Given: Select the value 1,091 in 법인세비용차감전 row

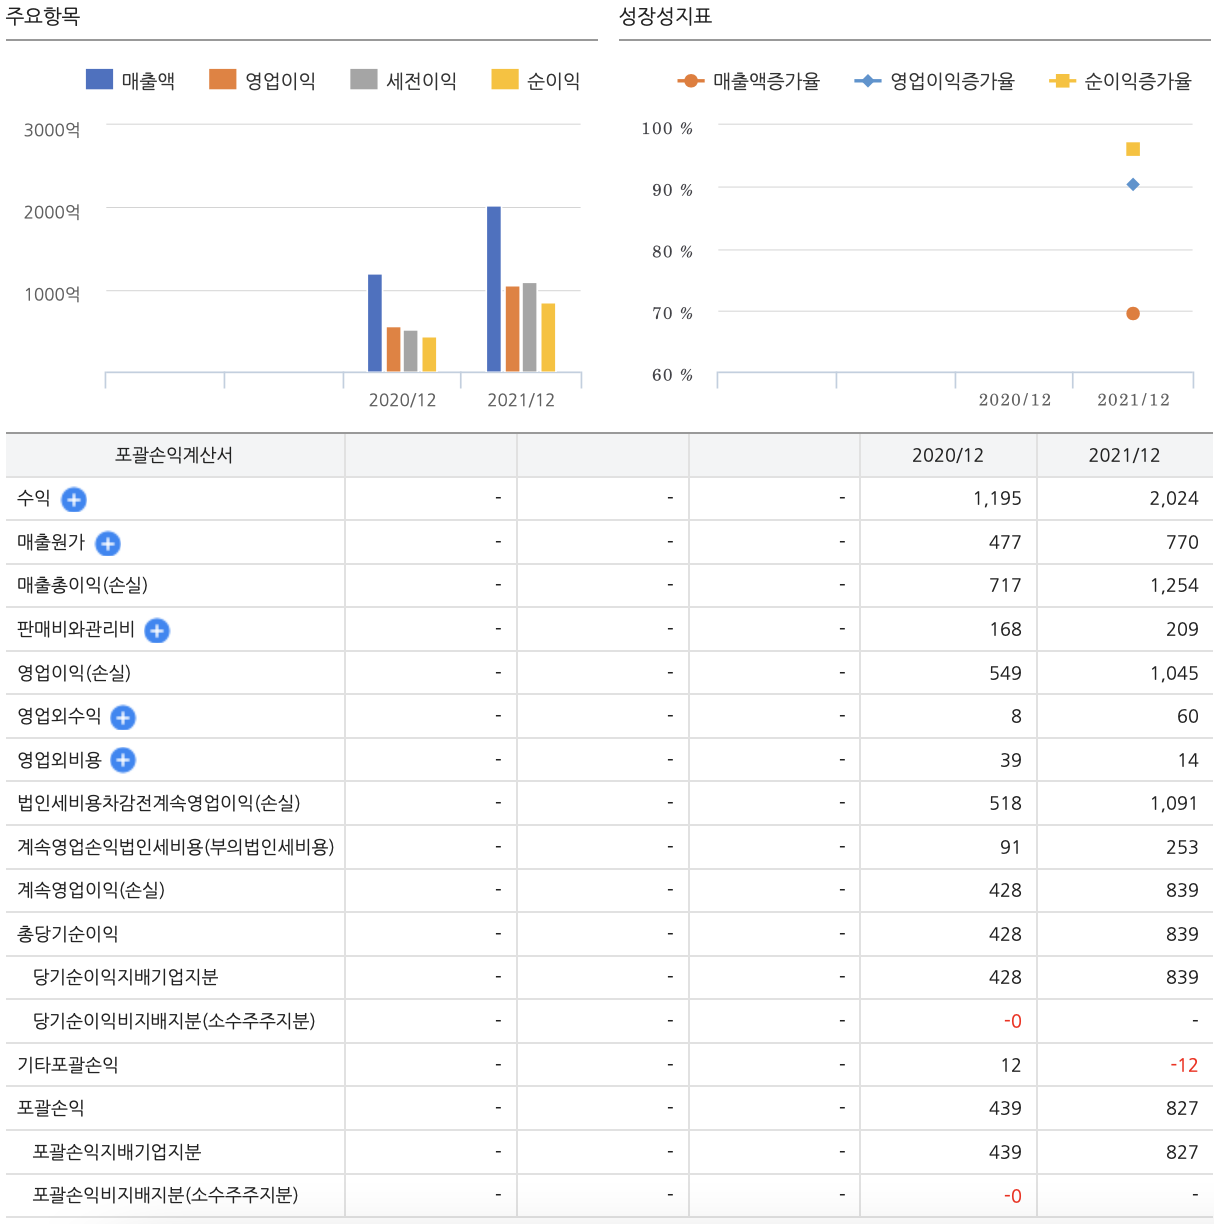Looking at the screenshot, I should [x=1174, y=803].
